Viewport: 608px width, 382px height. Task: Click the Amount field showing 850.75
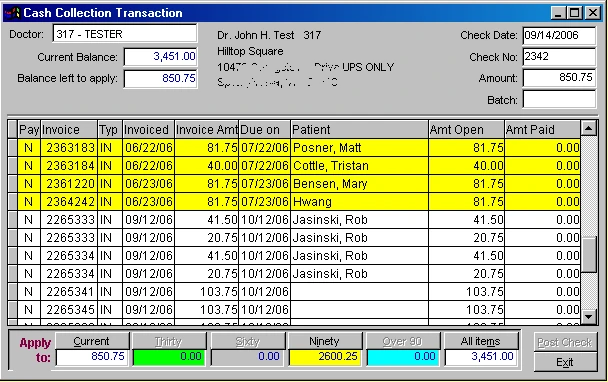coord(559,78)
